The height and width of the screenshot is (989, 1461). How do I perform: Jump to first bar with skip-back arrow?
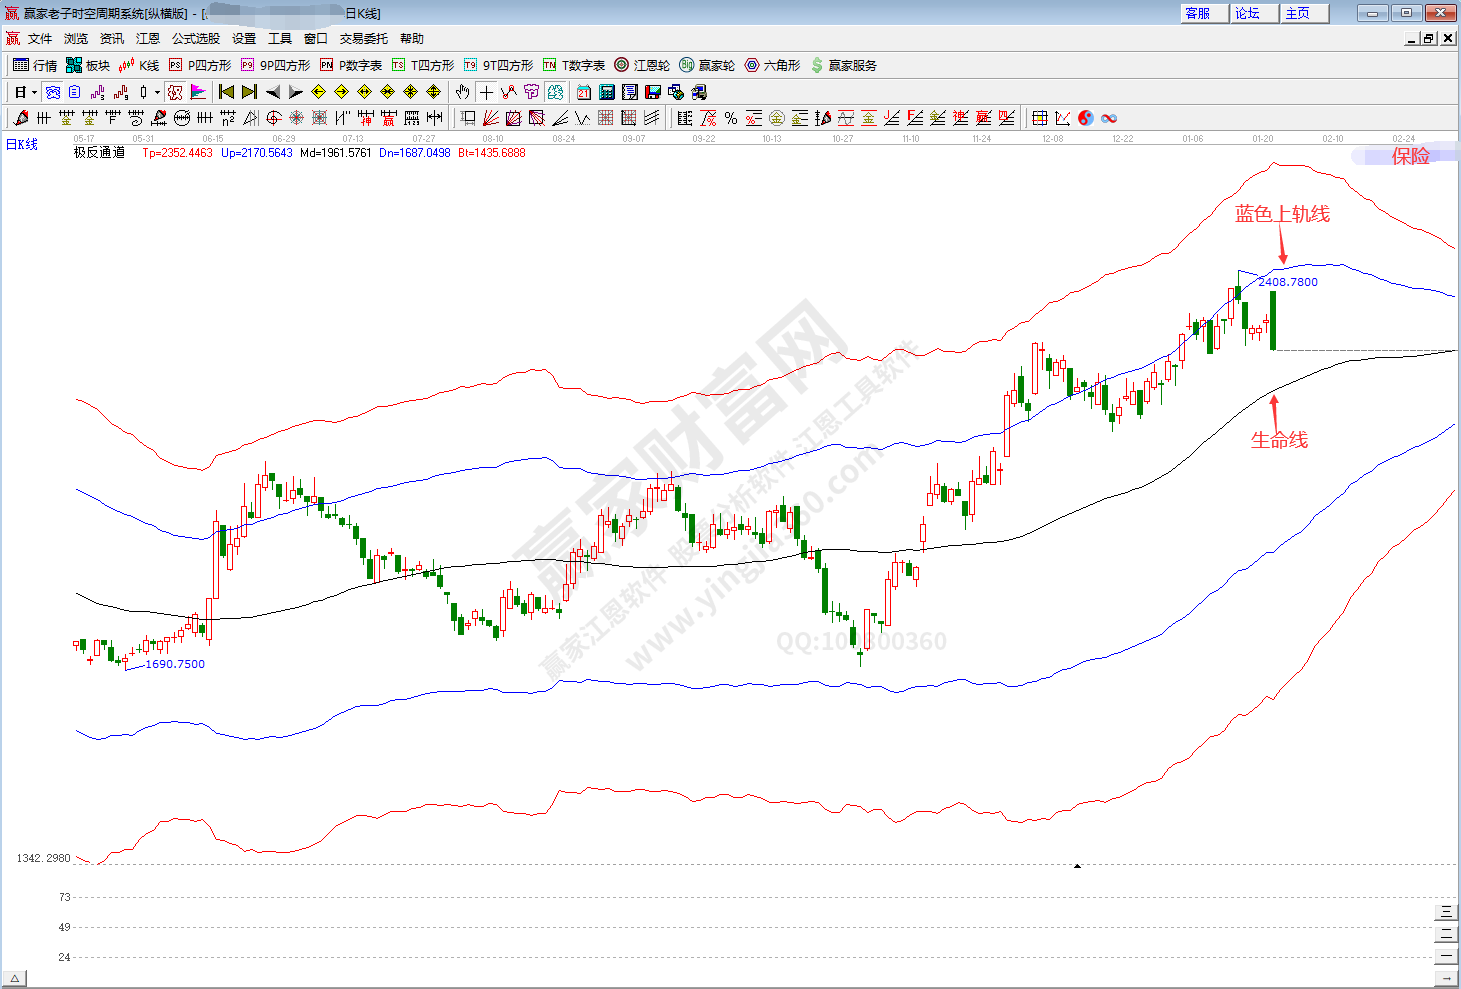[227, 92]
